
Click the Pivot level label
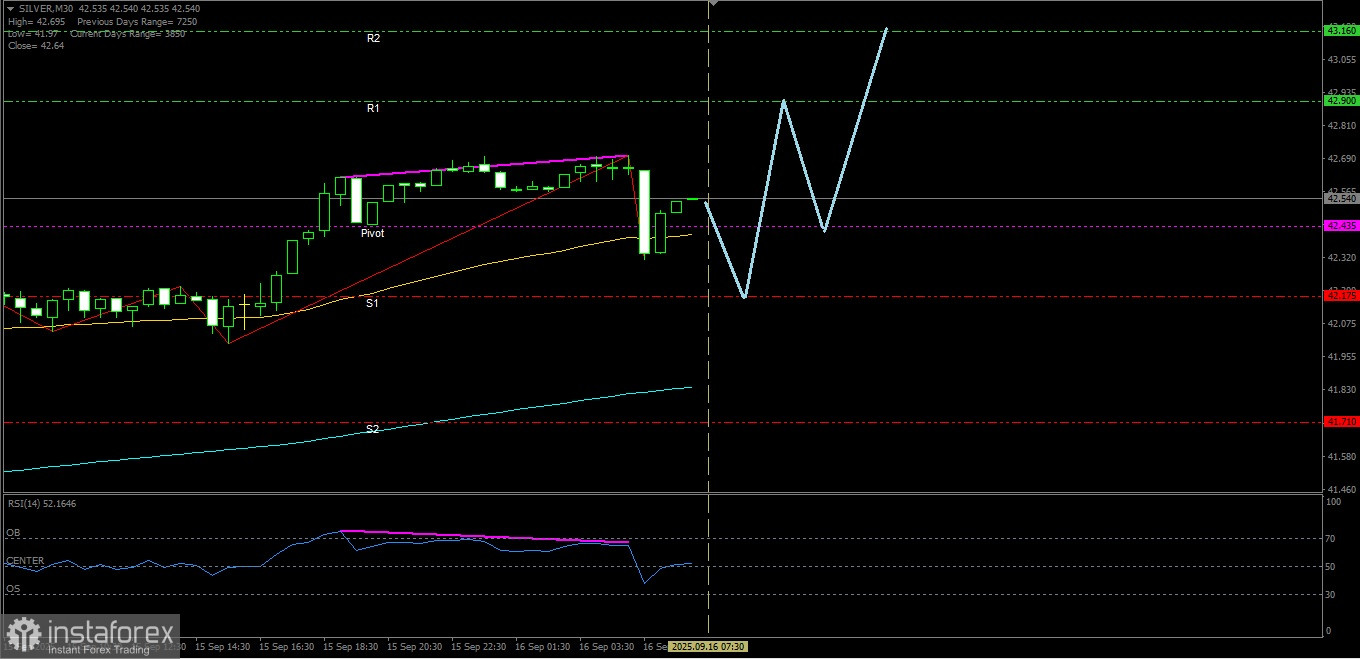[x=372, y=233]
